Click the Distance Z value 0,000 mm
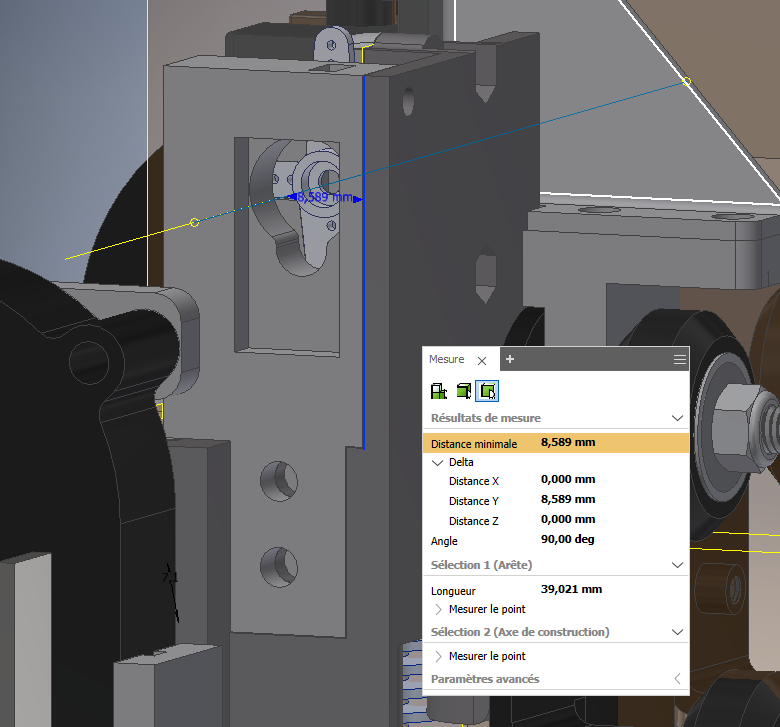780x727 pixels. 568,519
